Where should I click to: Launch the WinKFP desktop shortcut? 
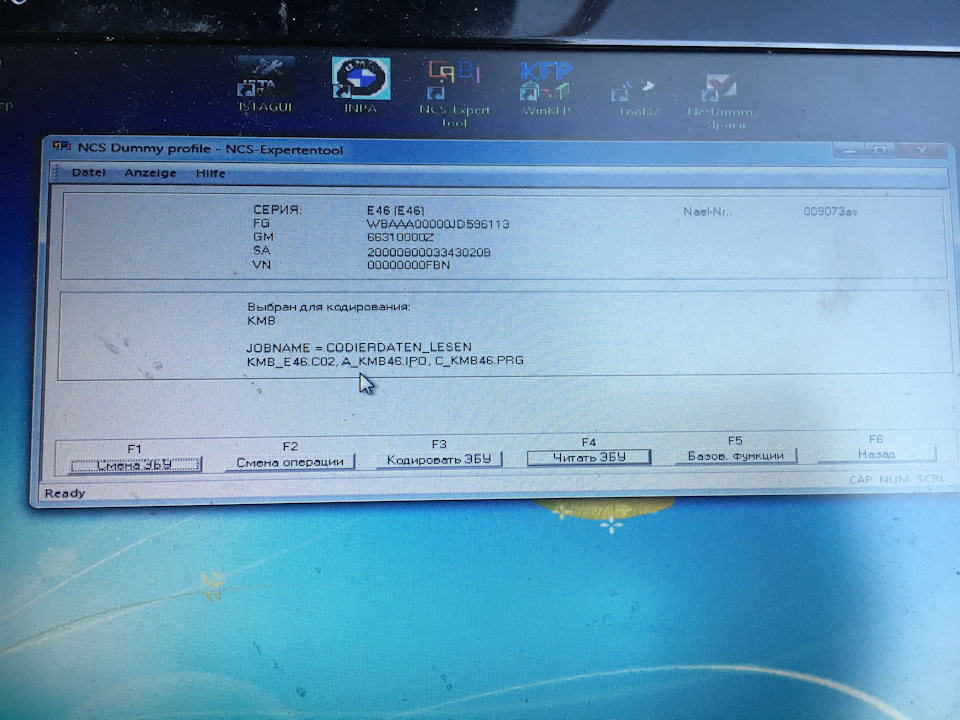(x=546, y=89)
